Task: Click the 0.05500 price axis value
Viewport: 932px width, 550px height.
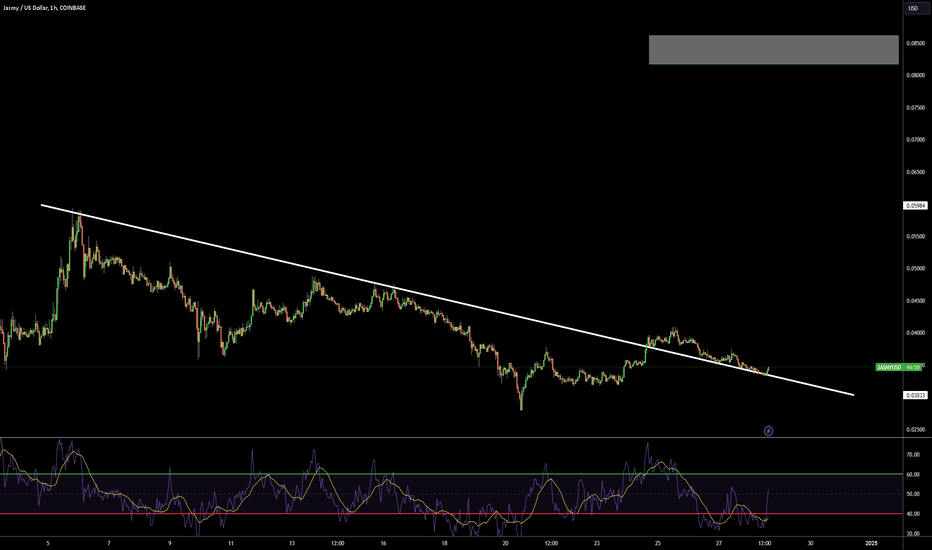Action: [915, 236]
